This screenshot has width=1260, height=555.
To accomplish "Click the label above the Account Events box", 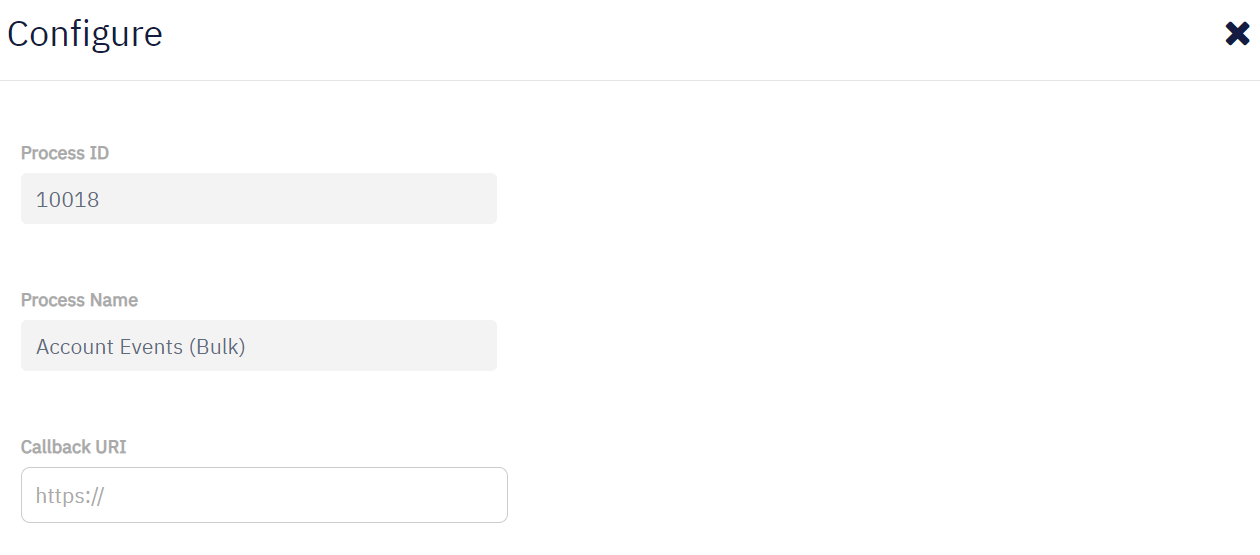I will (79, 300).
